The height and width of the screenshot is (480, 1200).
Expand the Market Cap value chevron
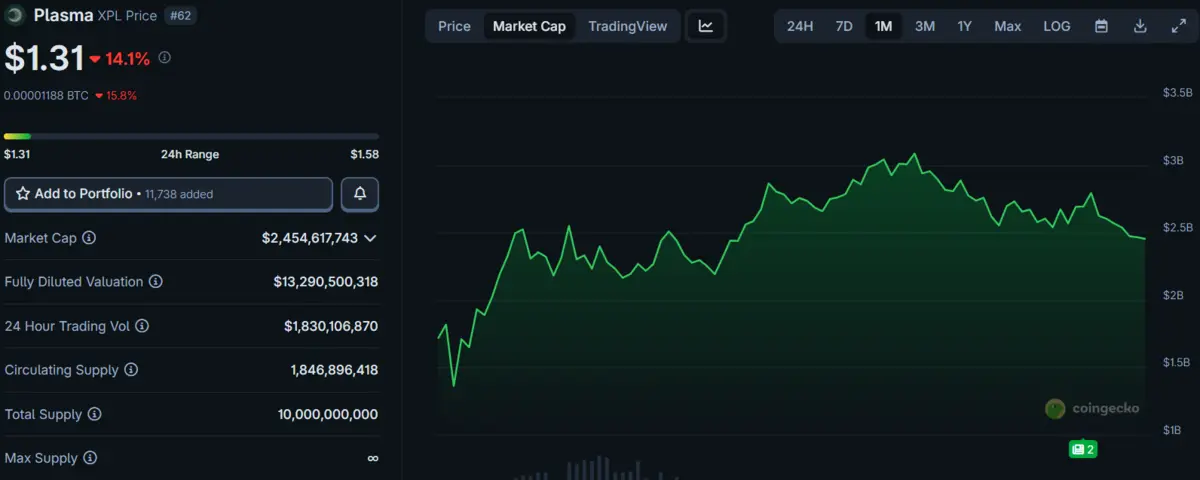point(370,238)
